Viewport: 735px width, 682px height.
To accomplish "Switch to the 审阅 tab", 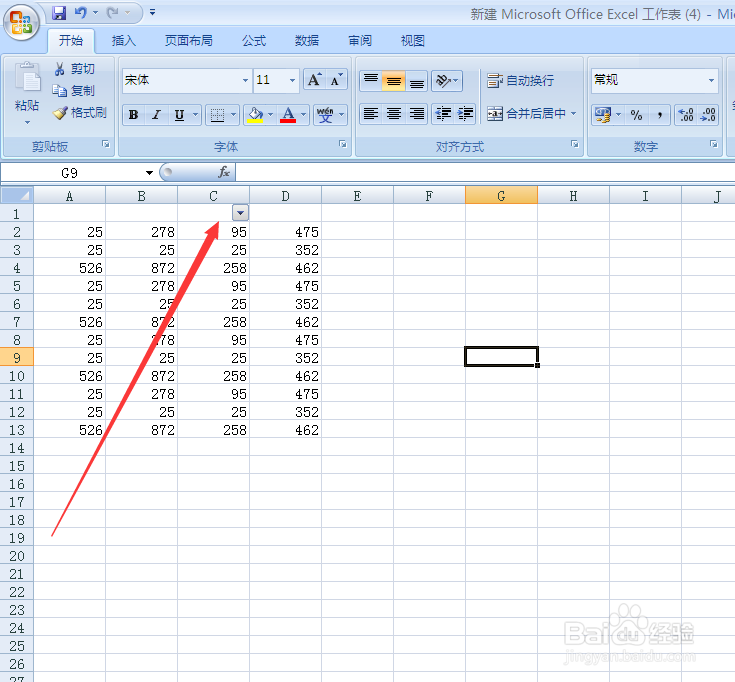I will (x=360, y=40).
